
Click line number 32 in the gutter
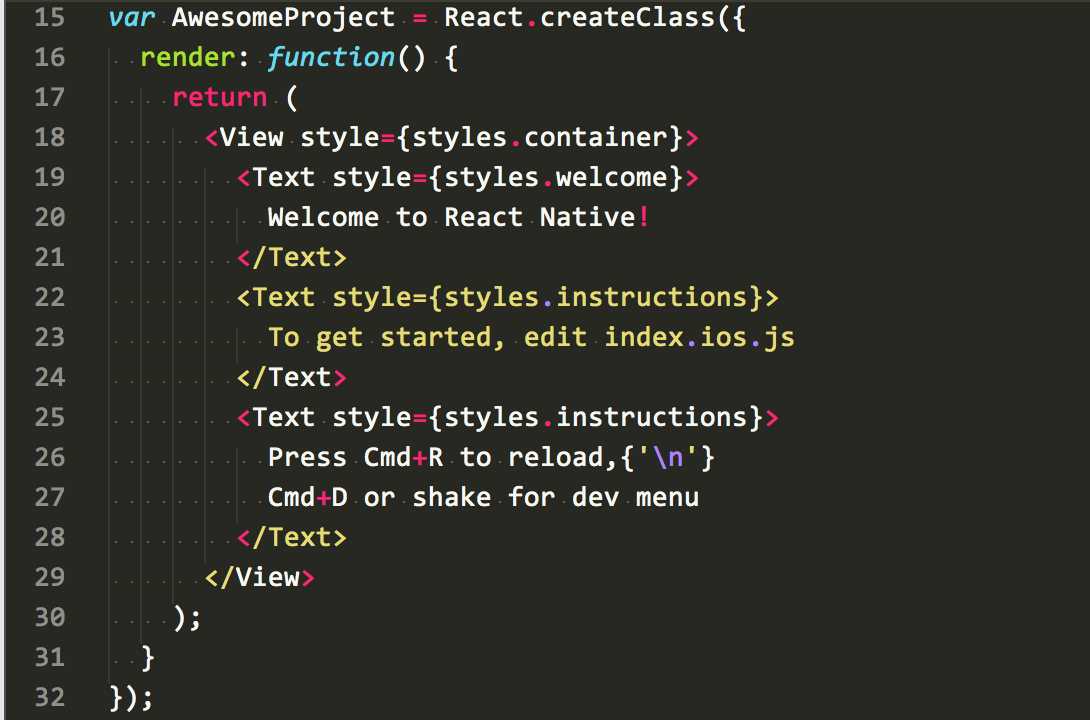click(x=49, y=697)
